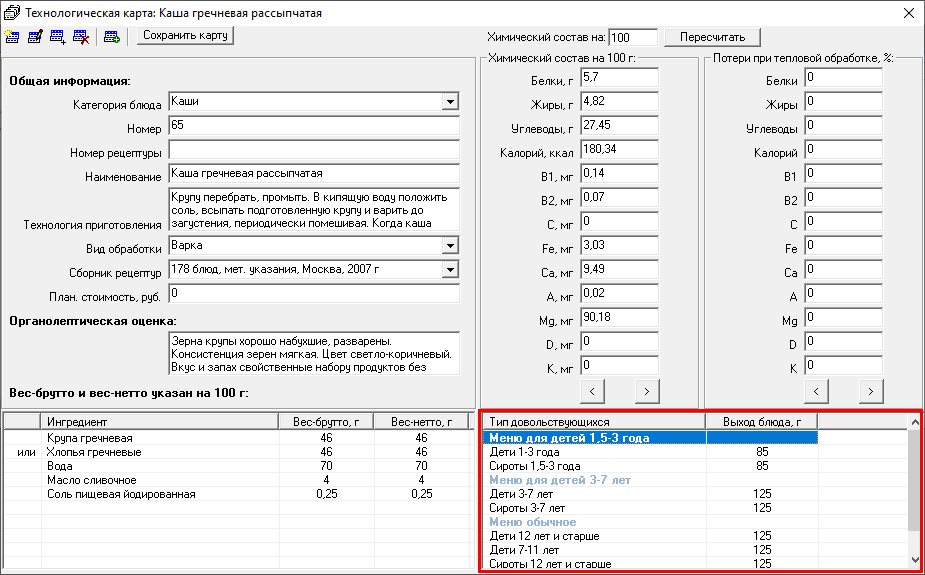Screen dimensions: 925x575
Task: Open the Категория блюда dropdown
Action: point(450,101)
